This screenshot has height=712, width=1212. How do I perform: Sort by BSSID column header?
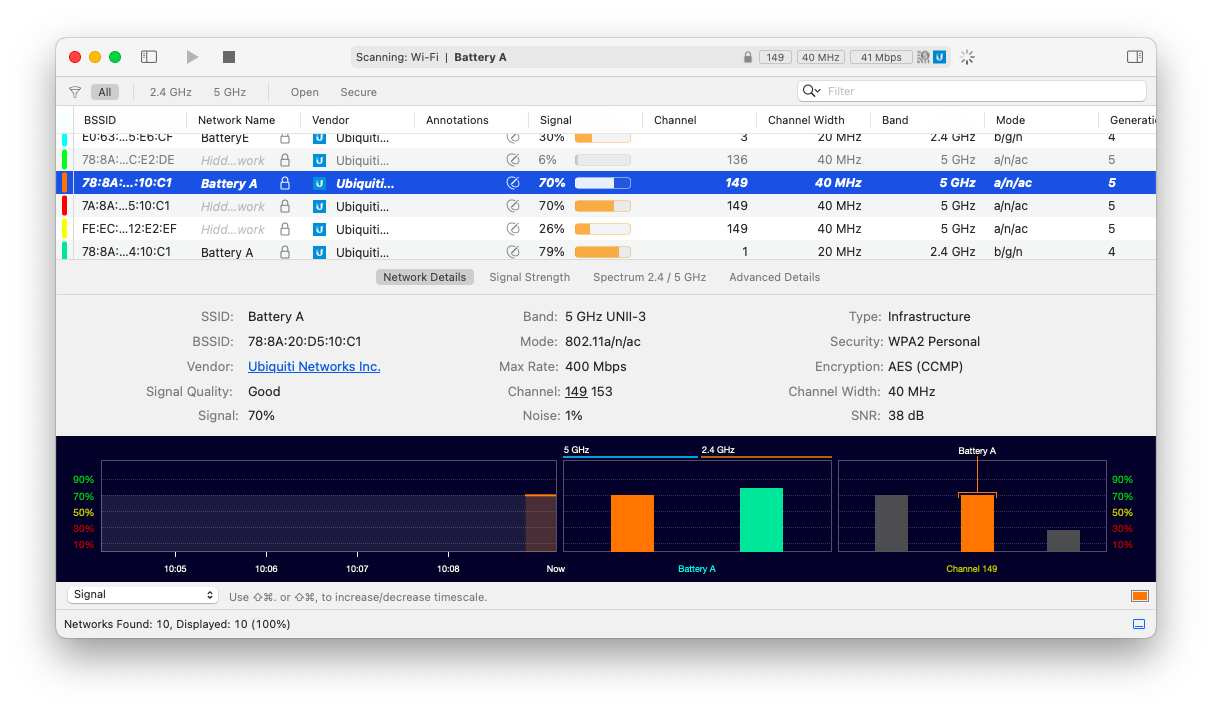(x=100, y=120)
